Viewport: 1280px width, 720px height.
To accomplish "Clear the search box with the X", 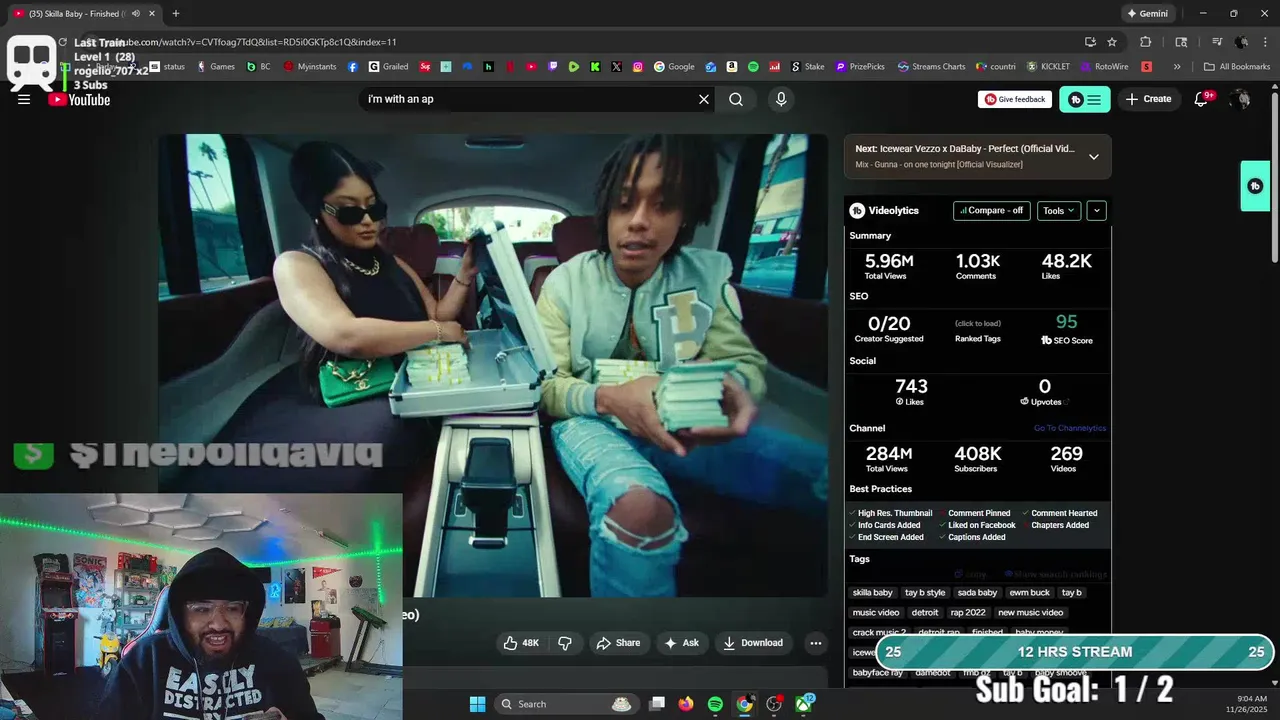I will click(x=704, y=99).
